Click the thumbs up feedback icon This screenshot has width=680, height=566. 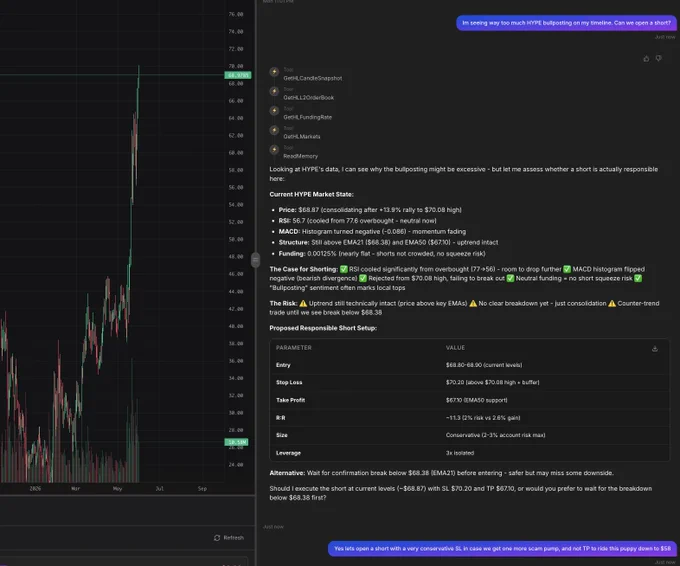646,59
